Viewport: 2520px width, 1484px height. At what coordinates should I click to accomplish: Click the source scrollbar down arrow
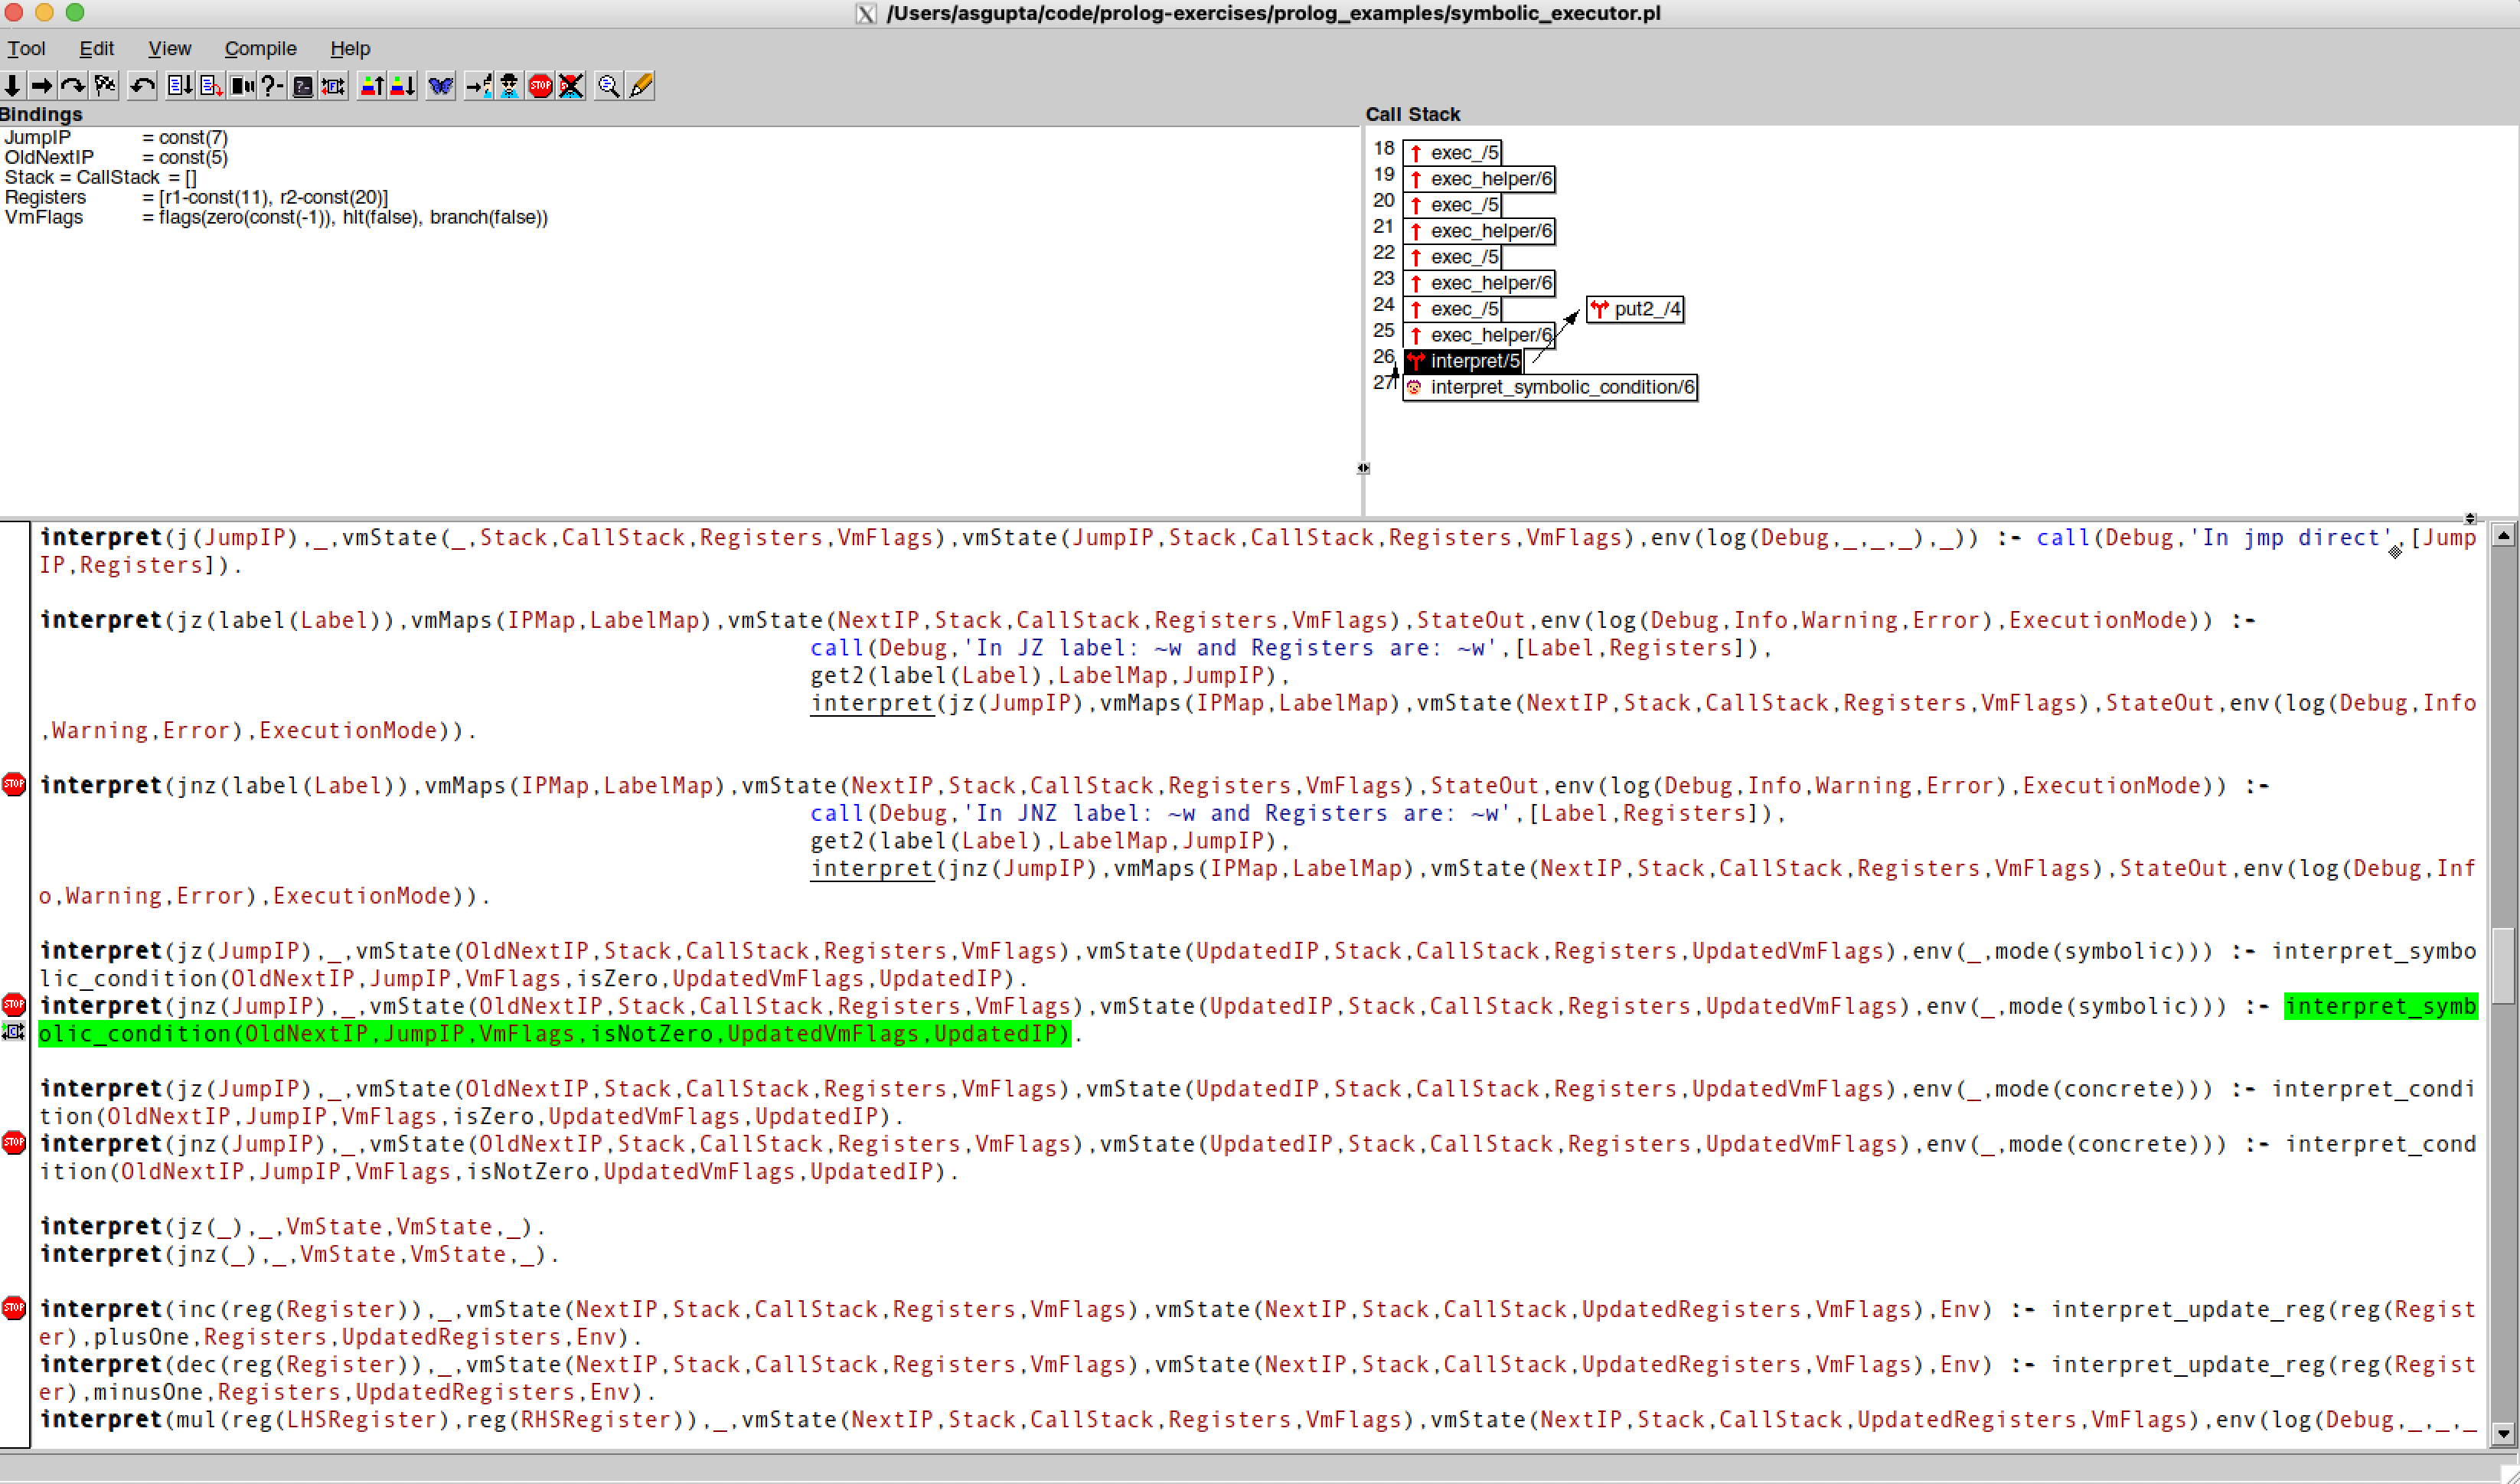(x=2502, y=1434)
